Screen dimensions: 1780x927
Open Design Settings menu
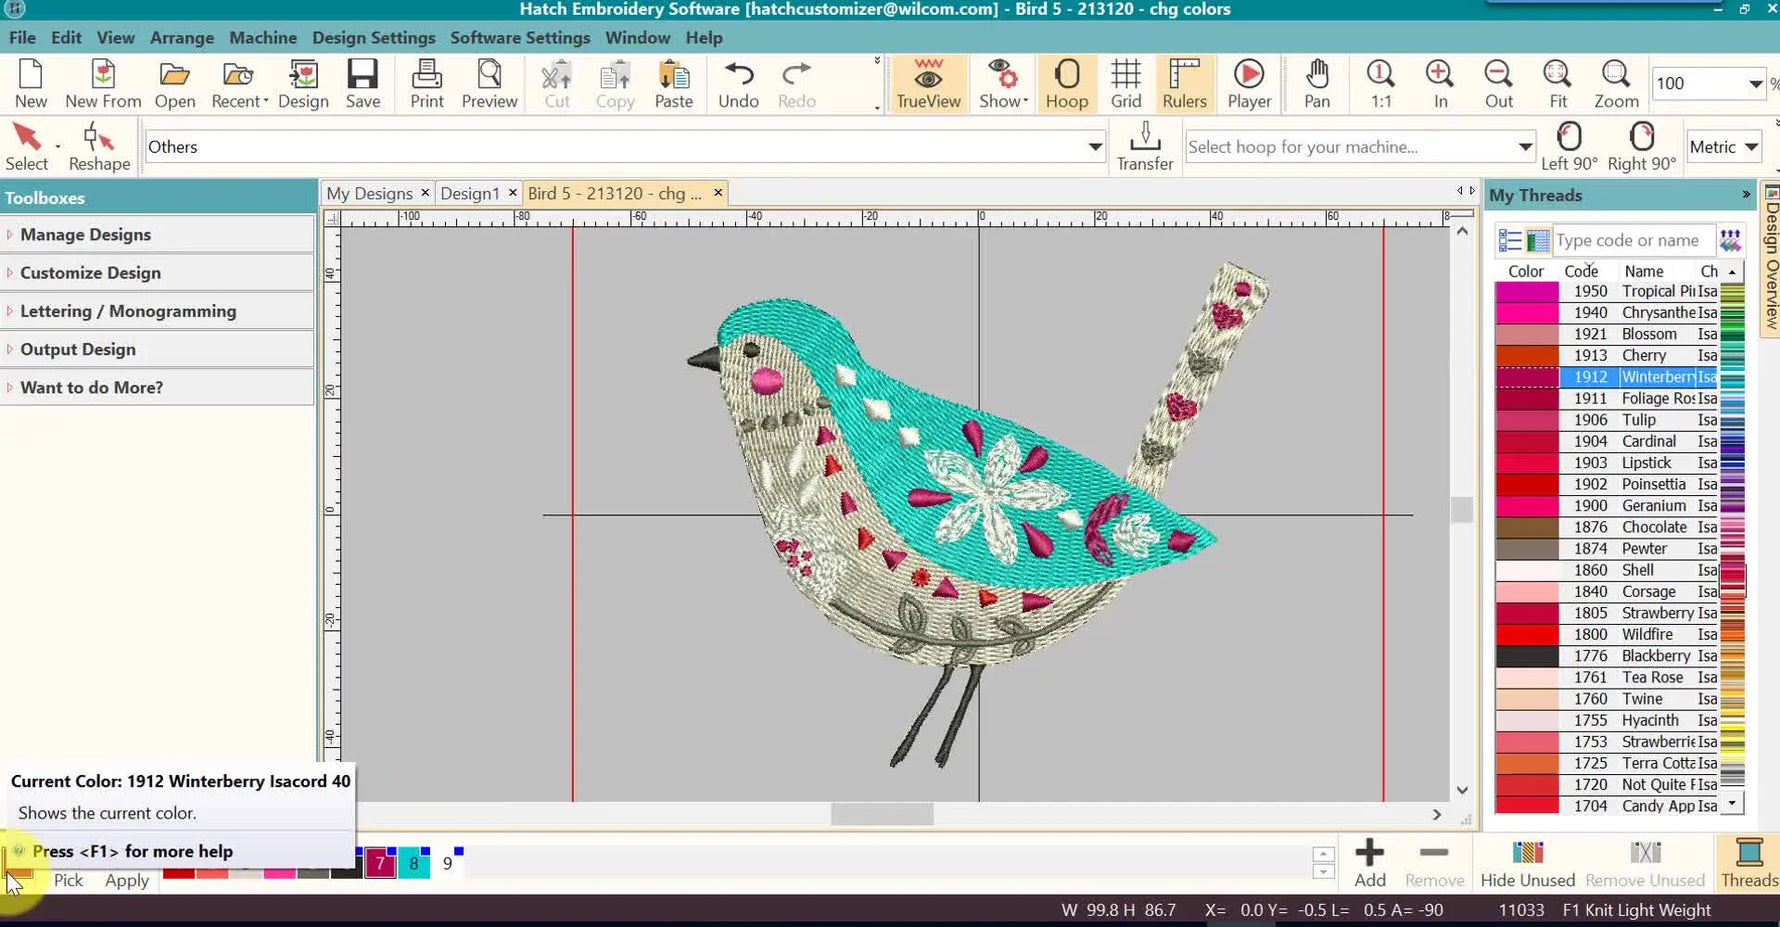[373, 38]
